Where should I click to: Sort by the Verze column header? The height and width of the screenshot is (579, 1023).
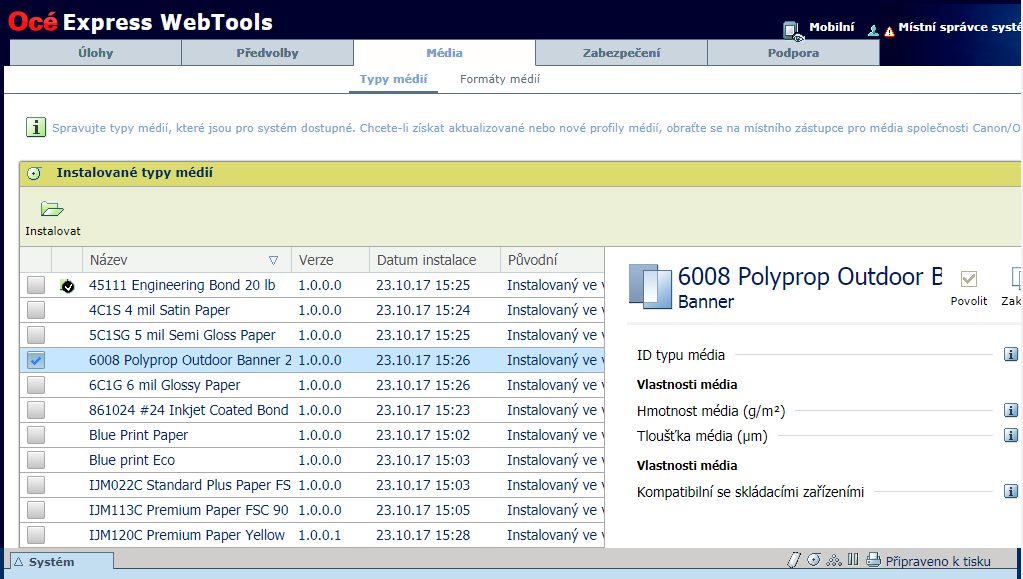[x=330, y=260]
